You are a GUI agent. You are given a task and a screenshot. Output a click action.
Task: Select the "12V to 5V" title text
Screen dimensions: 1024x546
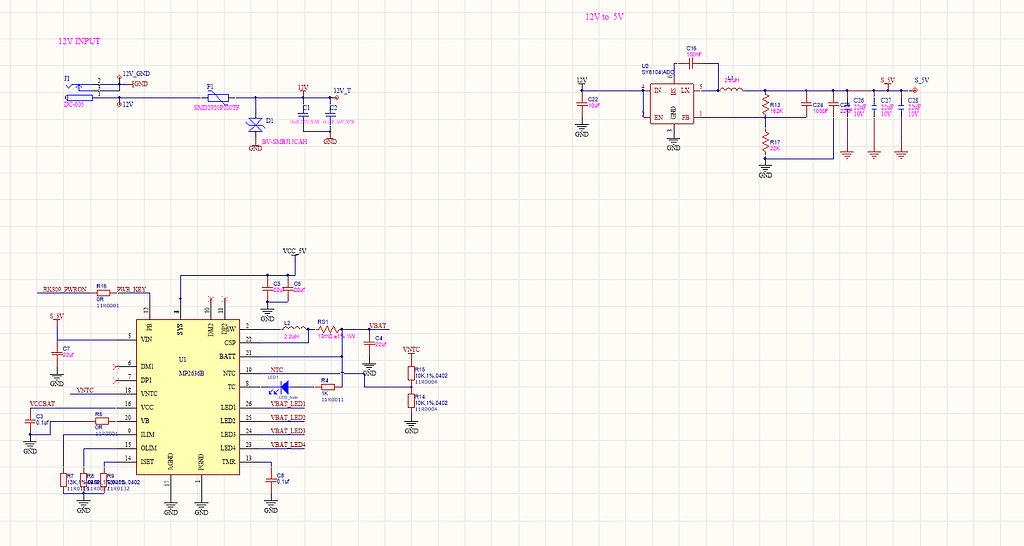click(x=606, y=17)
